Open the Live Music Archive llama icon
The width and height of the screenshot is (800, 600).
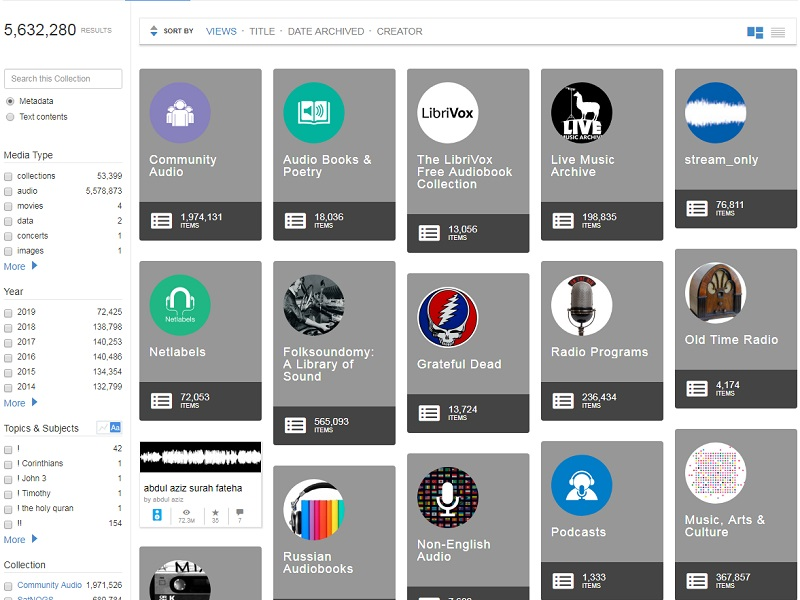coord(582,113)
